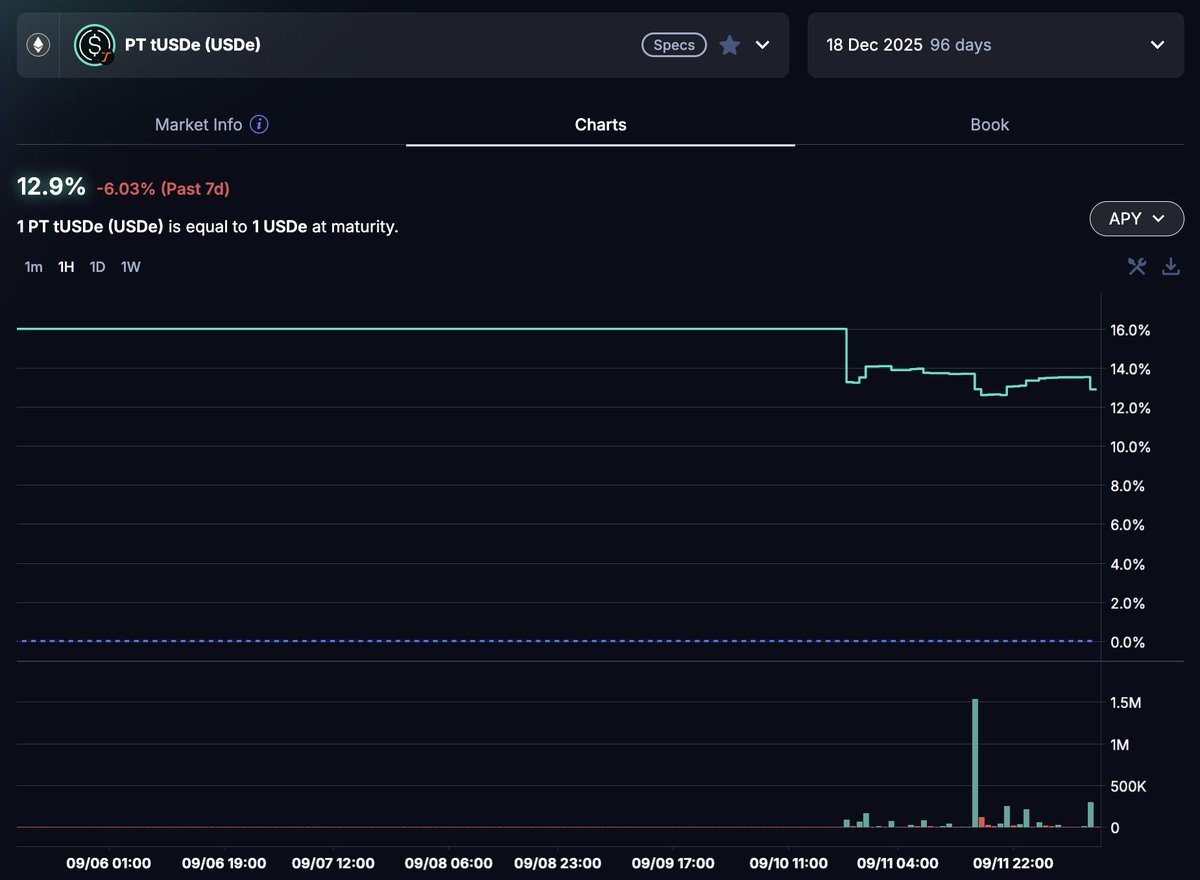
Task: Click the last volume bar on the right
Action: (1091, 814)
